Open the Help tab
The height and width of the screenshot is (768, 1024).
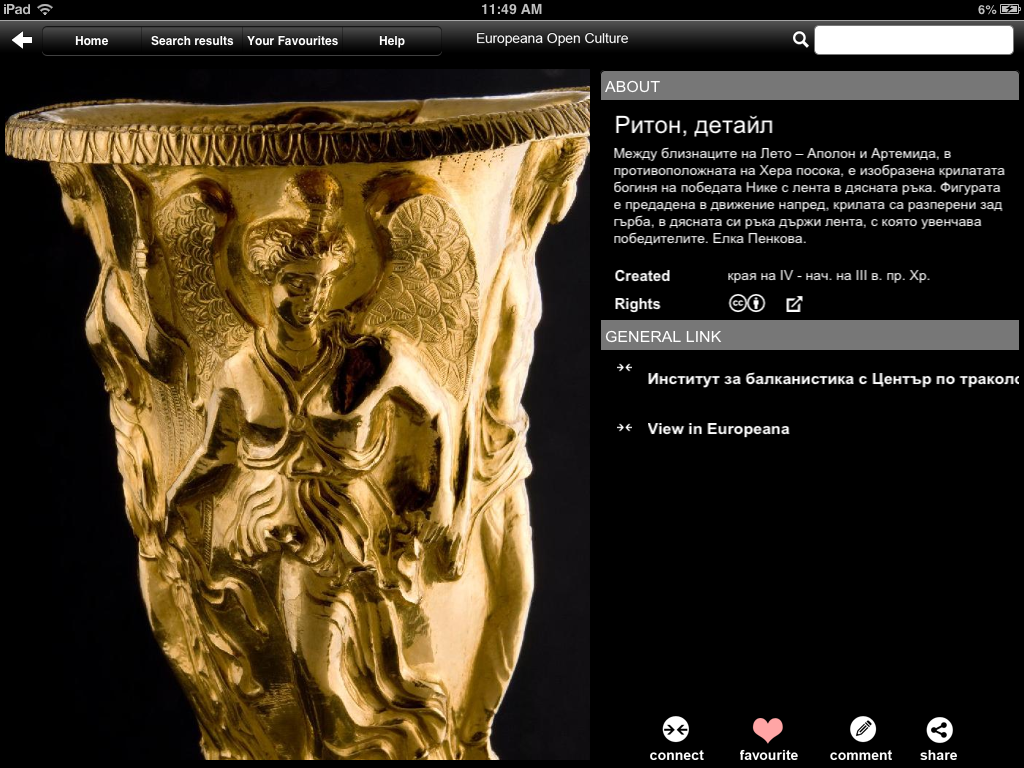[x=392, y=40]
